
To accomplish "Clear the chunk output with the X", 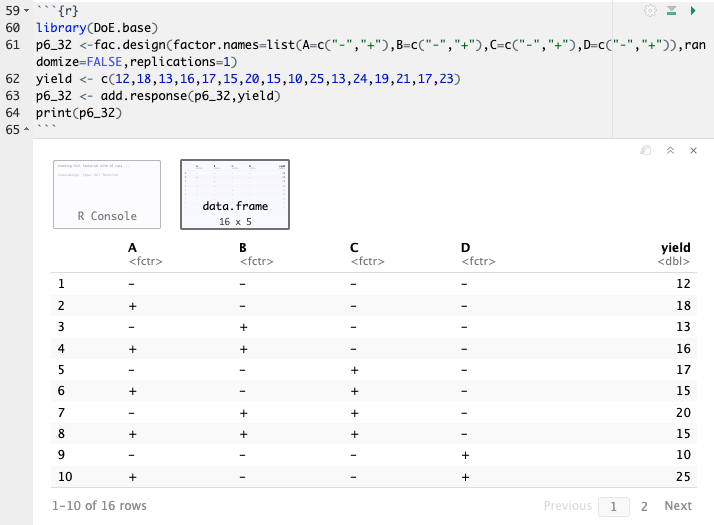I will (x=693, y=150).
